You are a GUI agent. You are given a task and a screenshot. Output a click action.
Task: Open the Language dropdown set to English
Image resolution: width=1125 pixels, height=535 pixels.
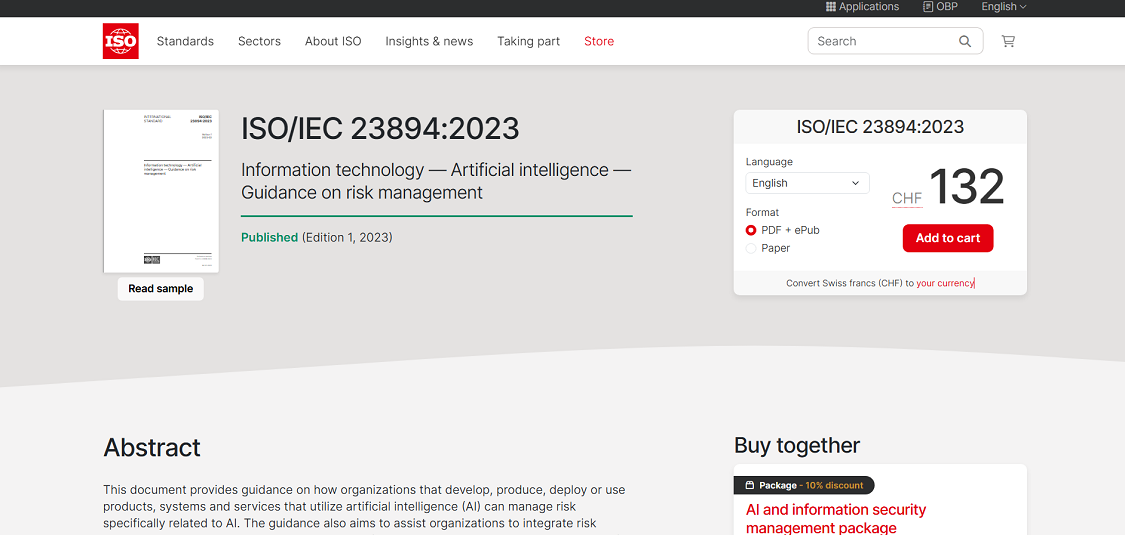[807, 183]
